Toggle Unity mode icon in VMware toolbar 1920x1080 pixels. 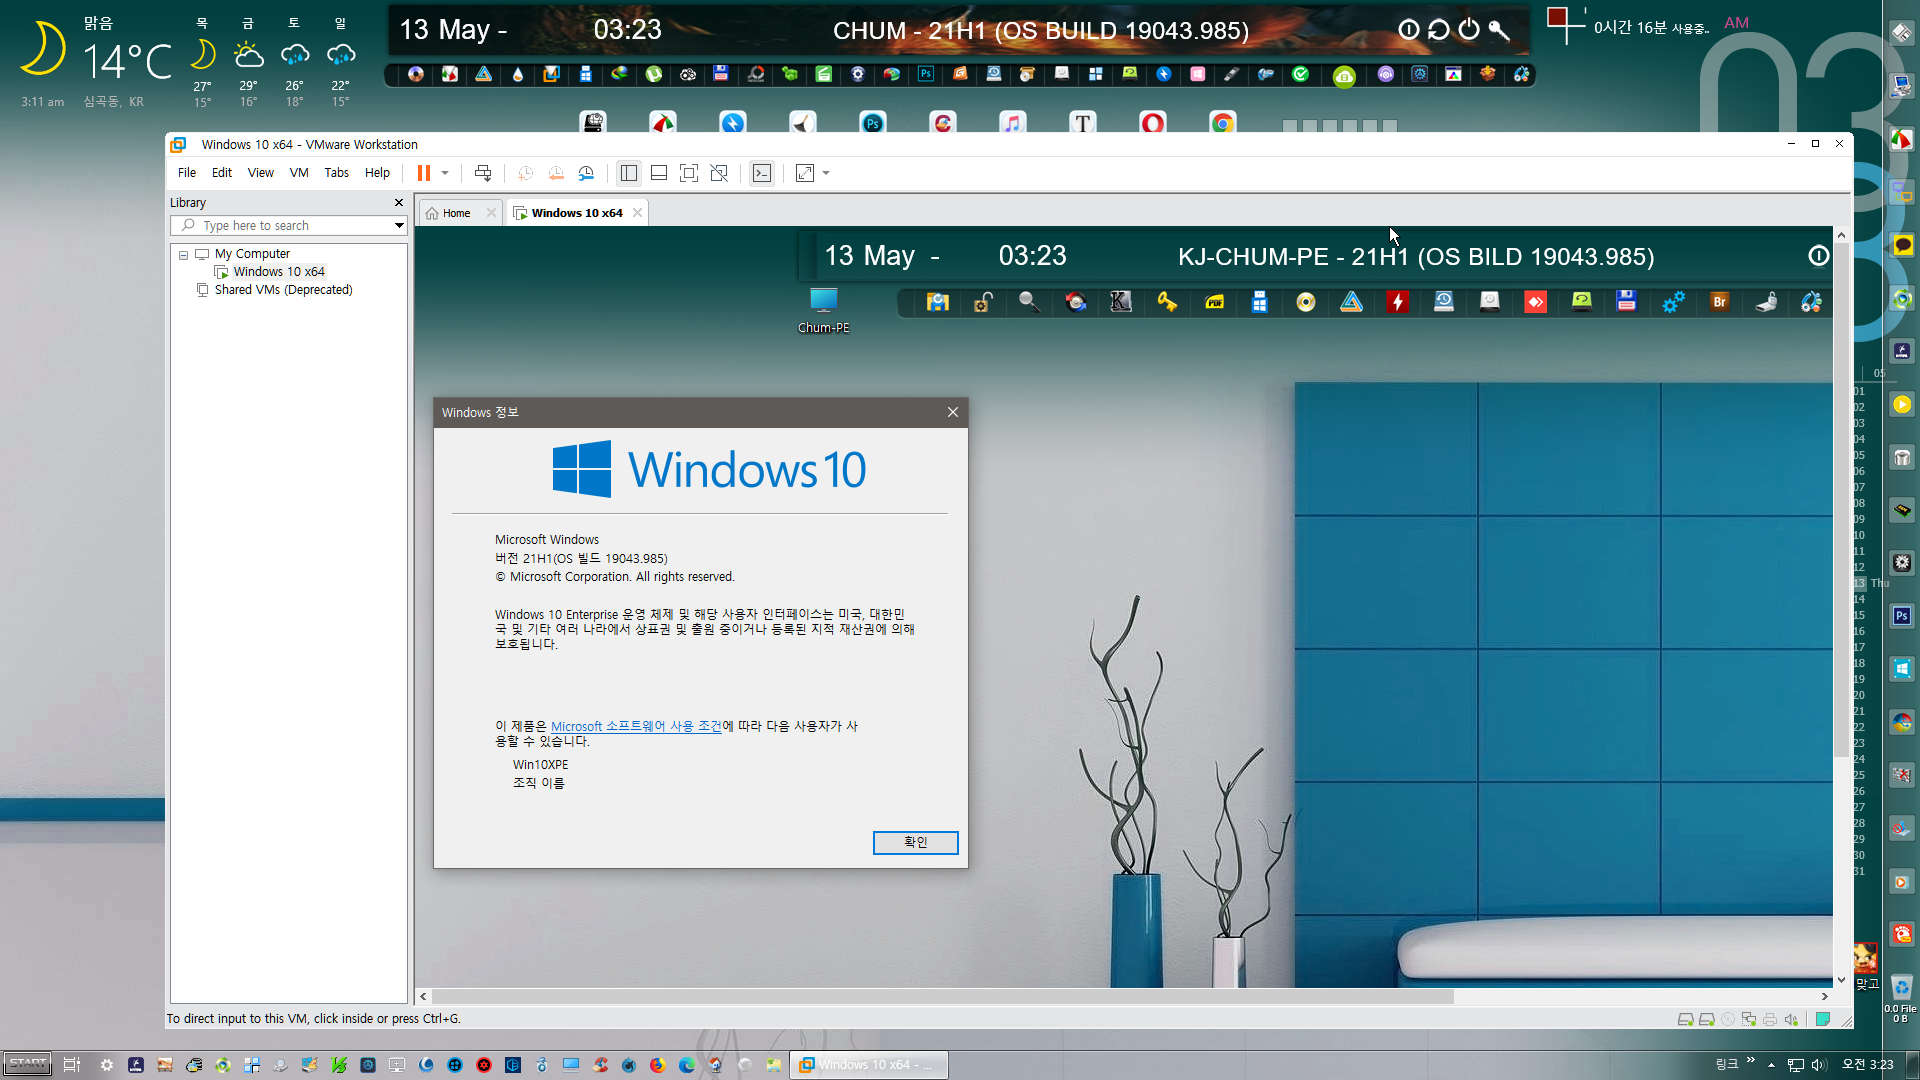pyautogui.click(x=719, y=173)
